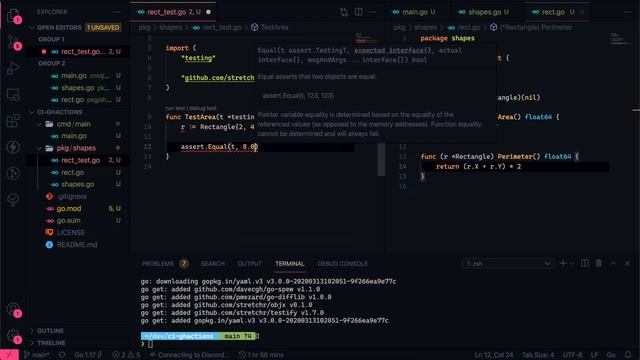The image size is (640, 360).
Task: Click Ln 12, Col 24 in status bar
Action: tap(493, 355)
